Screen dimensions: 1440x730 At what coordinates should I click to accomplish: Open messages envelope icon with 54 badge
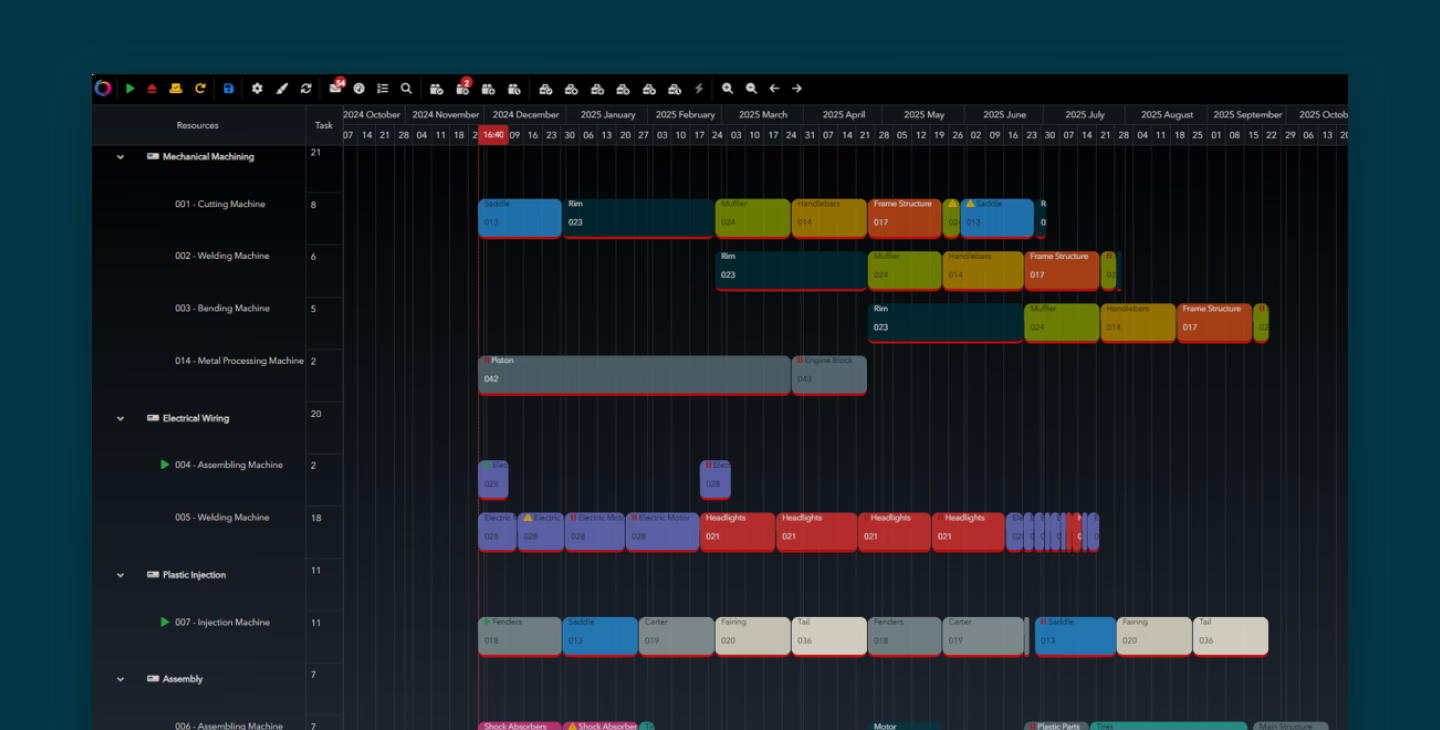click(336, 87)
